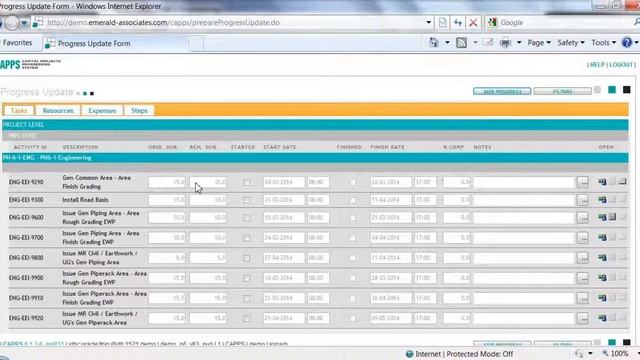The height and width of the screenshot is (360, 640).
Task: Expand the Print options dropdown arrow
Action: [x=519, y=42]
